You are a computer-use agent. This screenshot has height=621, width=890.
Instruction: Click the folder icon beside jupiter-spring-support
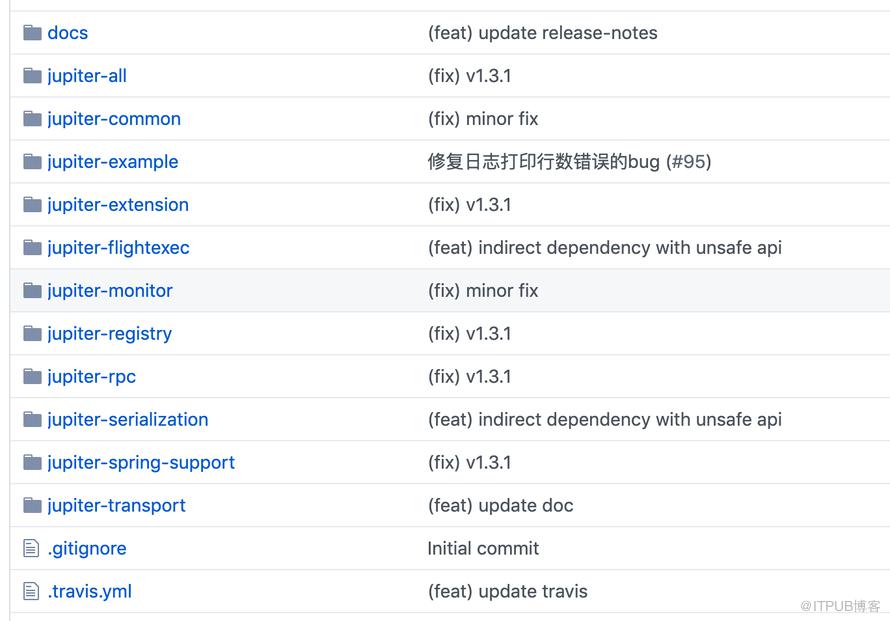point(32,462)
